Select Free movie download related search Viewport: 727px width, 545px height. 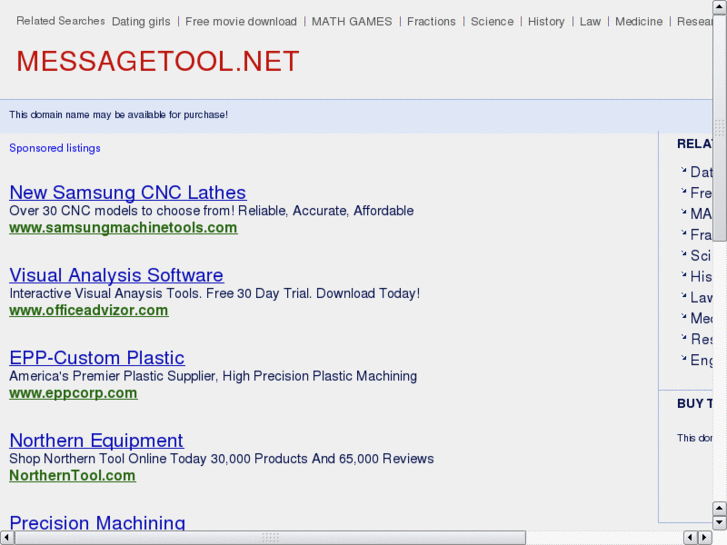[x=241, y=21]
